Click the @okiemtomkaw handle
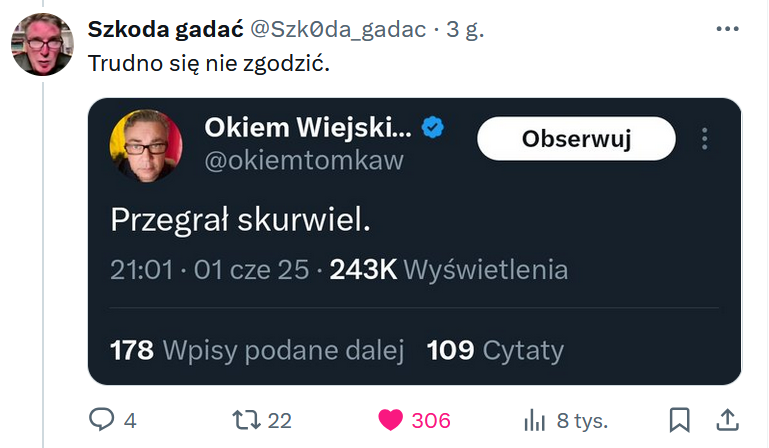The height and width of the screenshot is (448, 769). click(x=304, y=160)
